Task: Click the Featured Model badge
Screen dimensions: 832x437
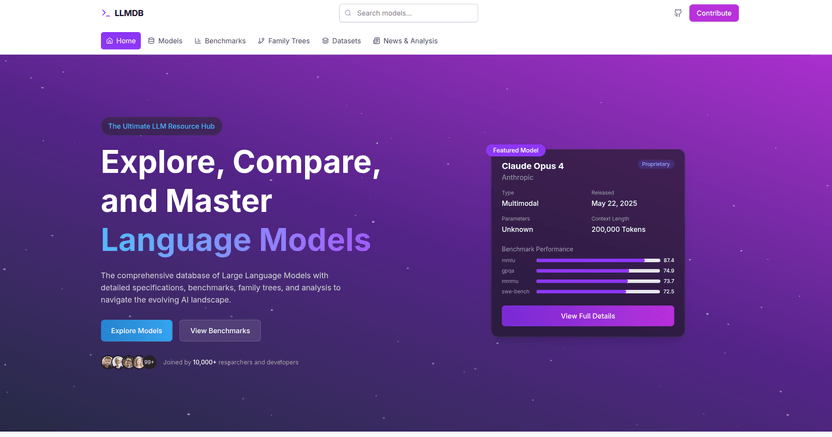Action: click(x=515, y=150)
